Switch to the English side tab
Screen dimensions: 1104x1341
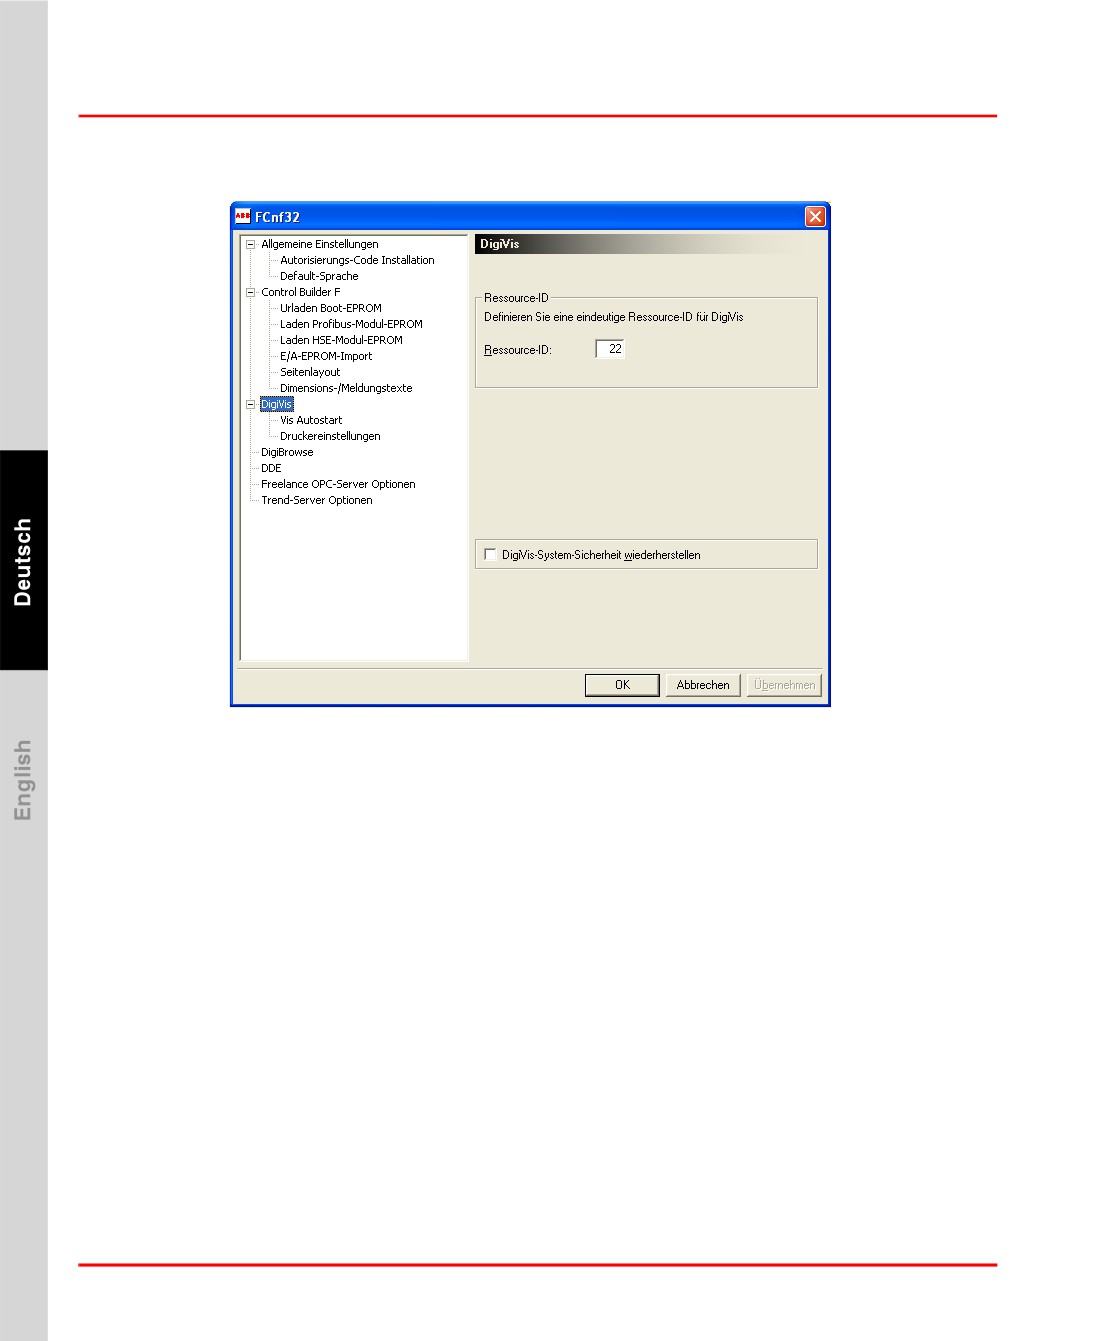tap(23, 781)
